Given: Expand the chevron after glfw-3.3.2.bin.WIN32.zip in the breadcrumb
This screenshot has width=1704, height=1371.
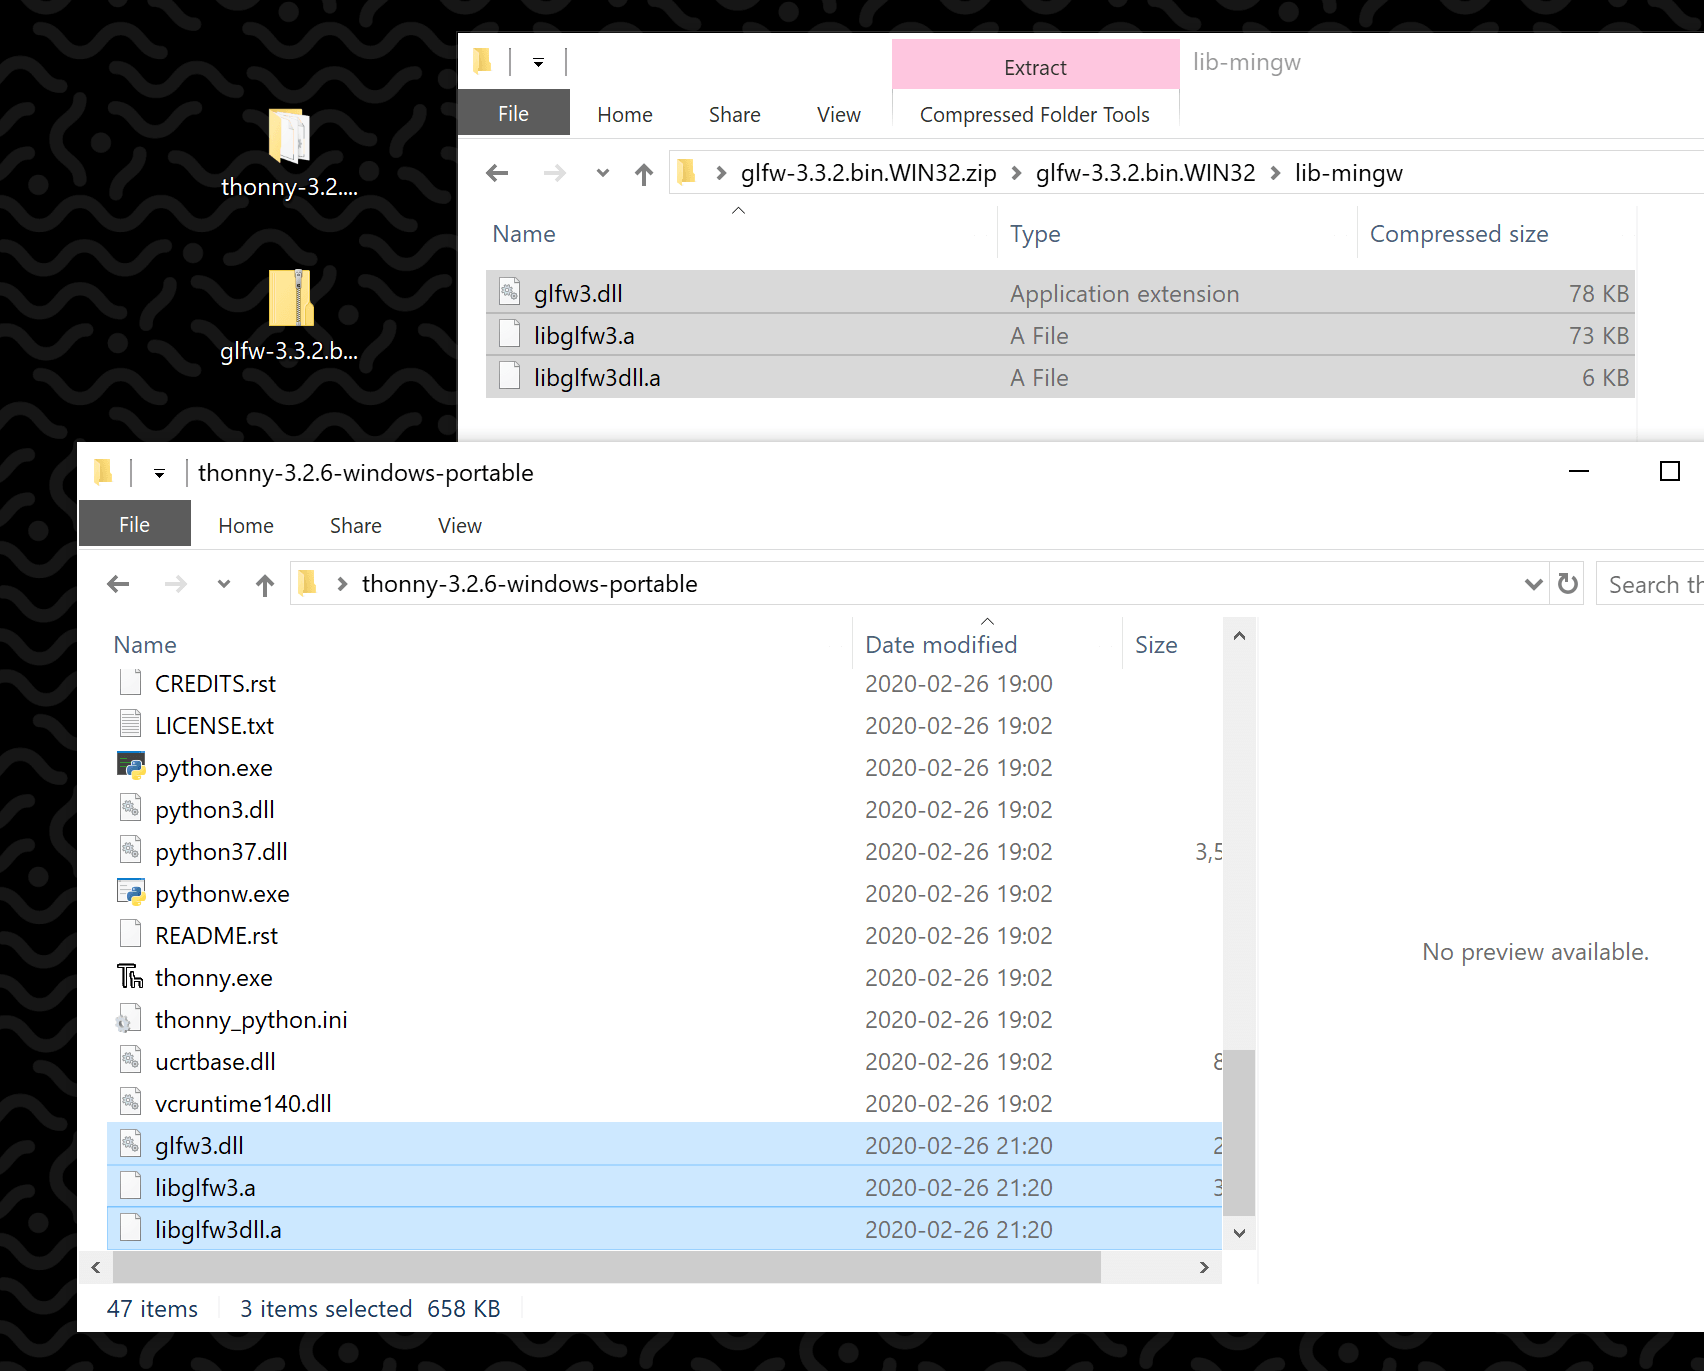Looking at the screenshot, I should [1016, 173].
